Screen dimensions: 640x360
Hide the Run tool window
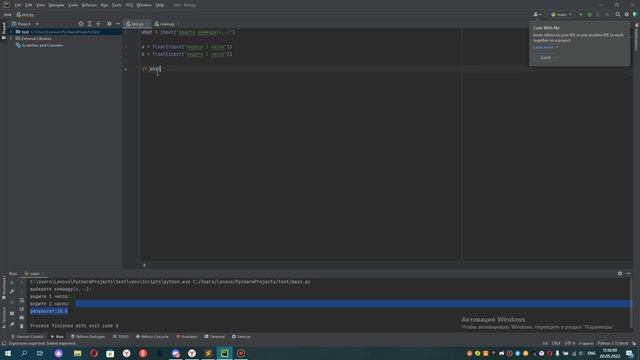click(x=629, y=273)
